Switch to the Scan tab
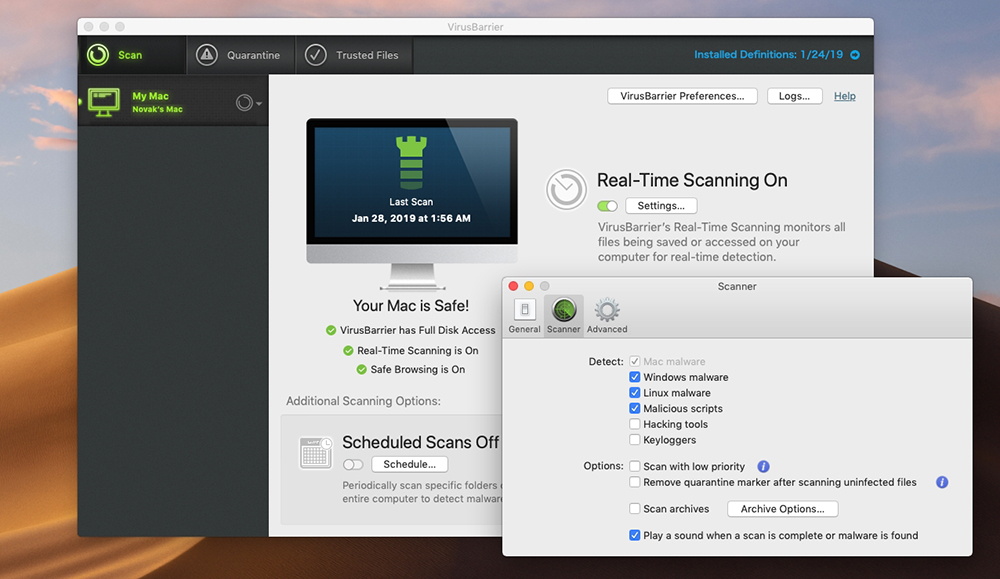This screenshot has height=579, width=1000. [133, 55]
